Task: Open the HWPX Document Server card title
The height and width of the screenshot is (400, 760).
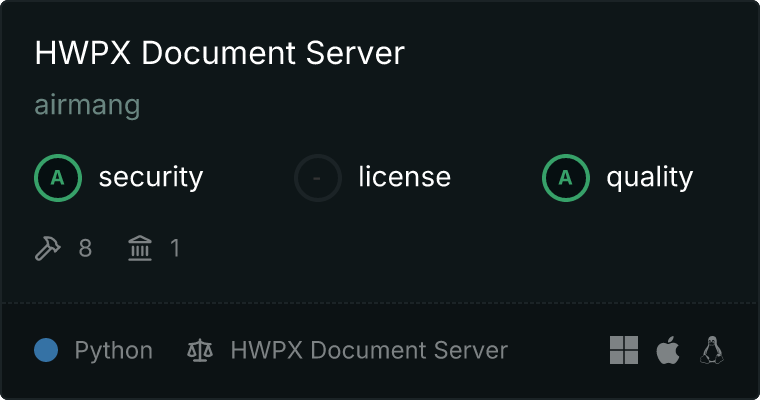Action: click(219, 54)
